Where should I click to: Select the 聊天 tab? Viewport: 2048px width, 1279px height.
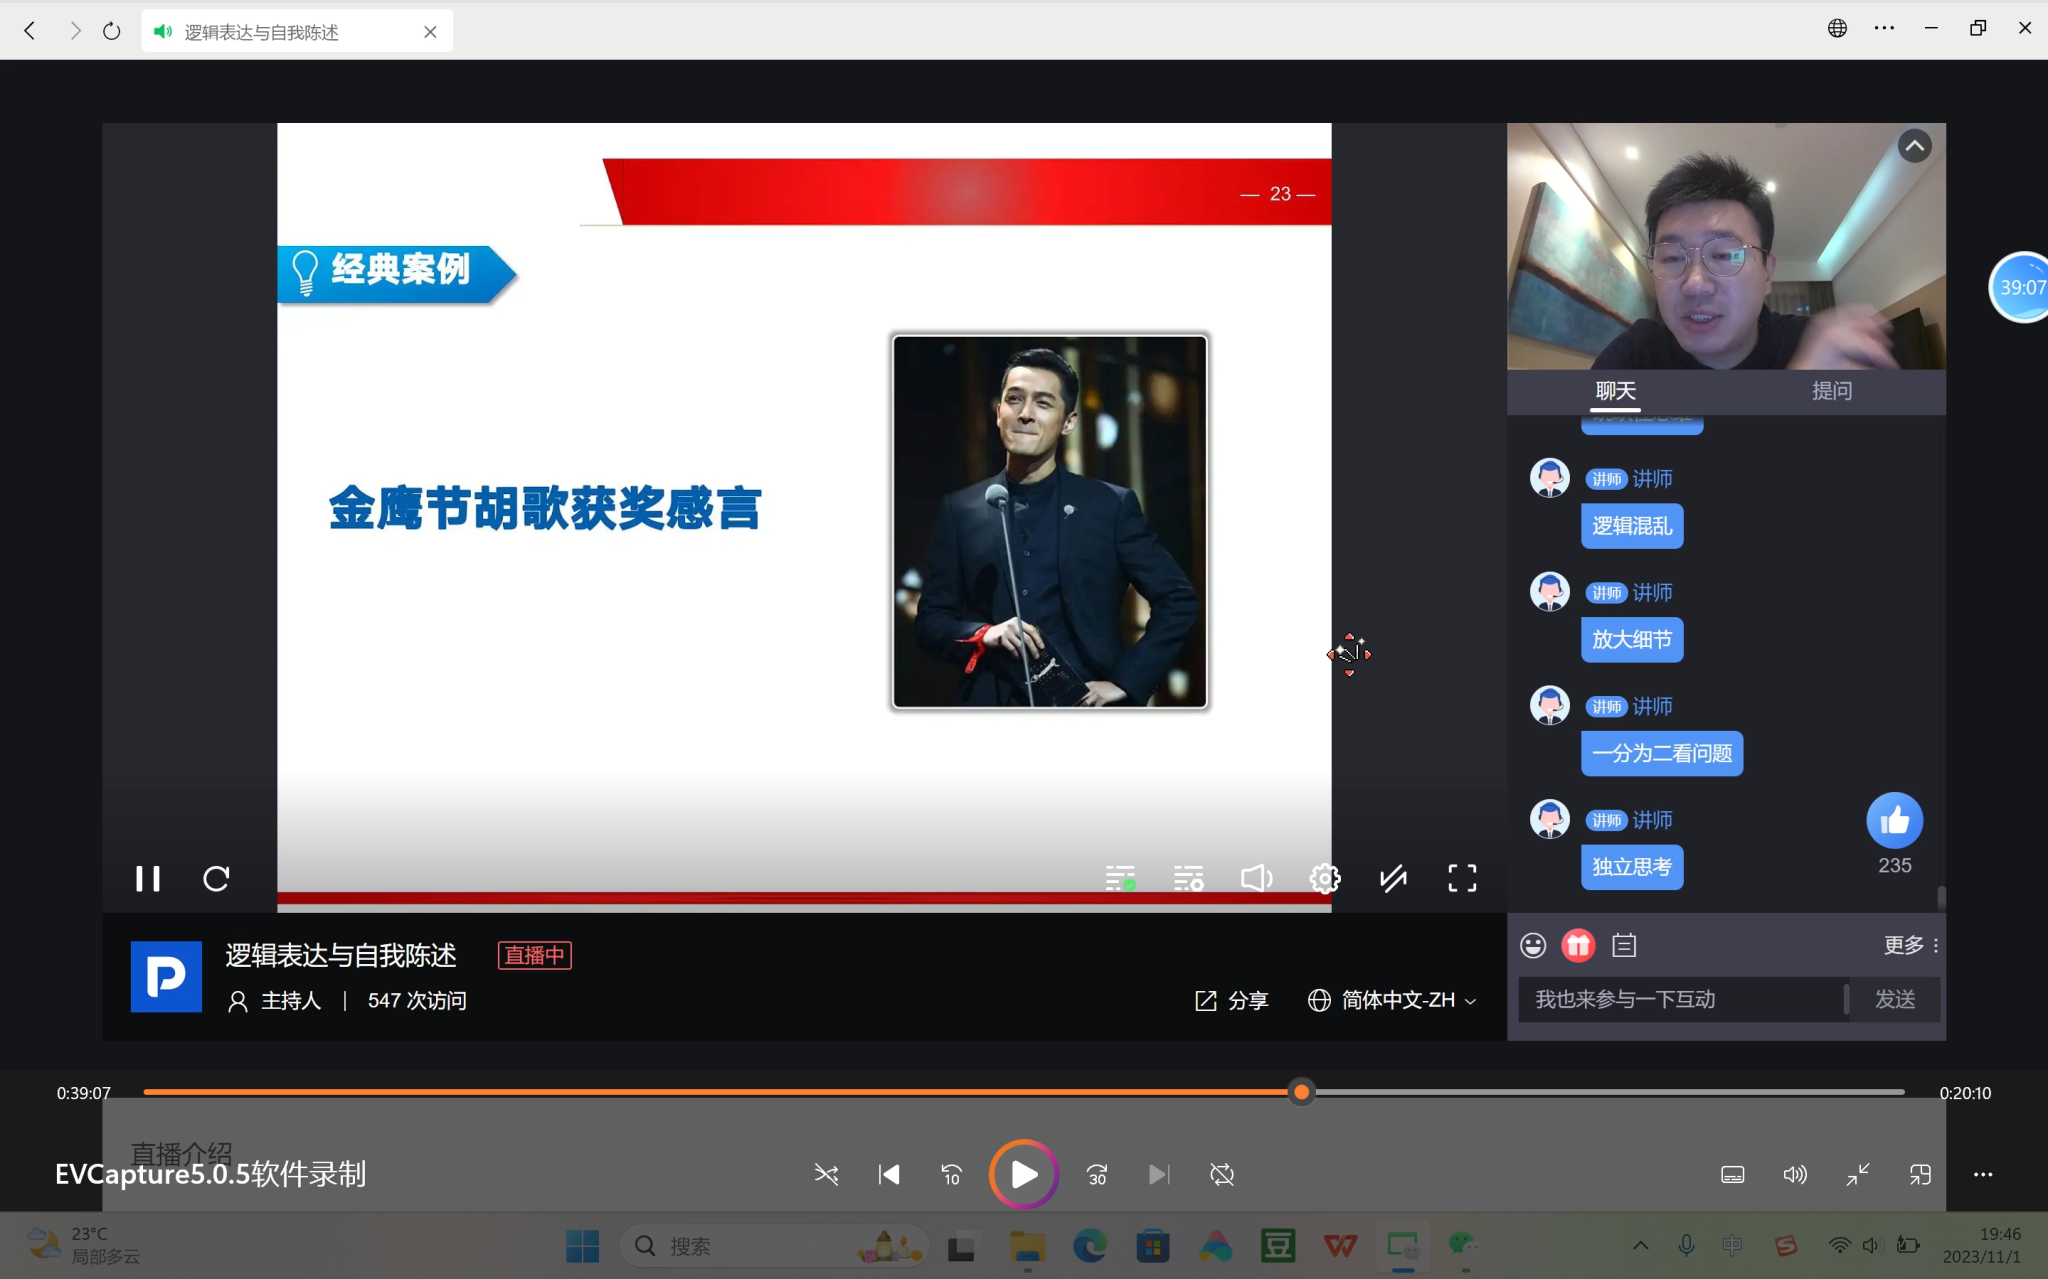(1616, 391)
